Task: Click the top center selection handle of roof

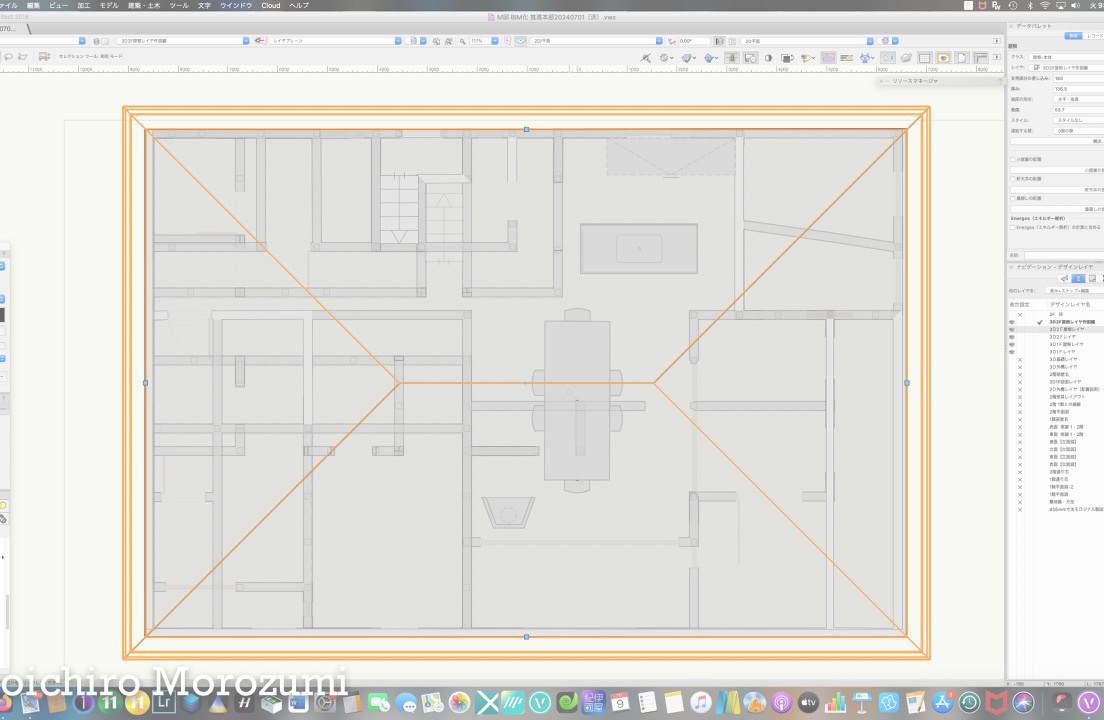Action: (527, 130)
